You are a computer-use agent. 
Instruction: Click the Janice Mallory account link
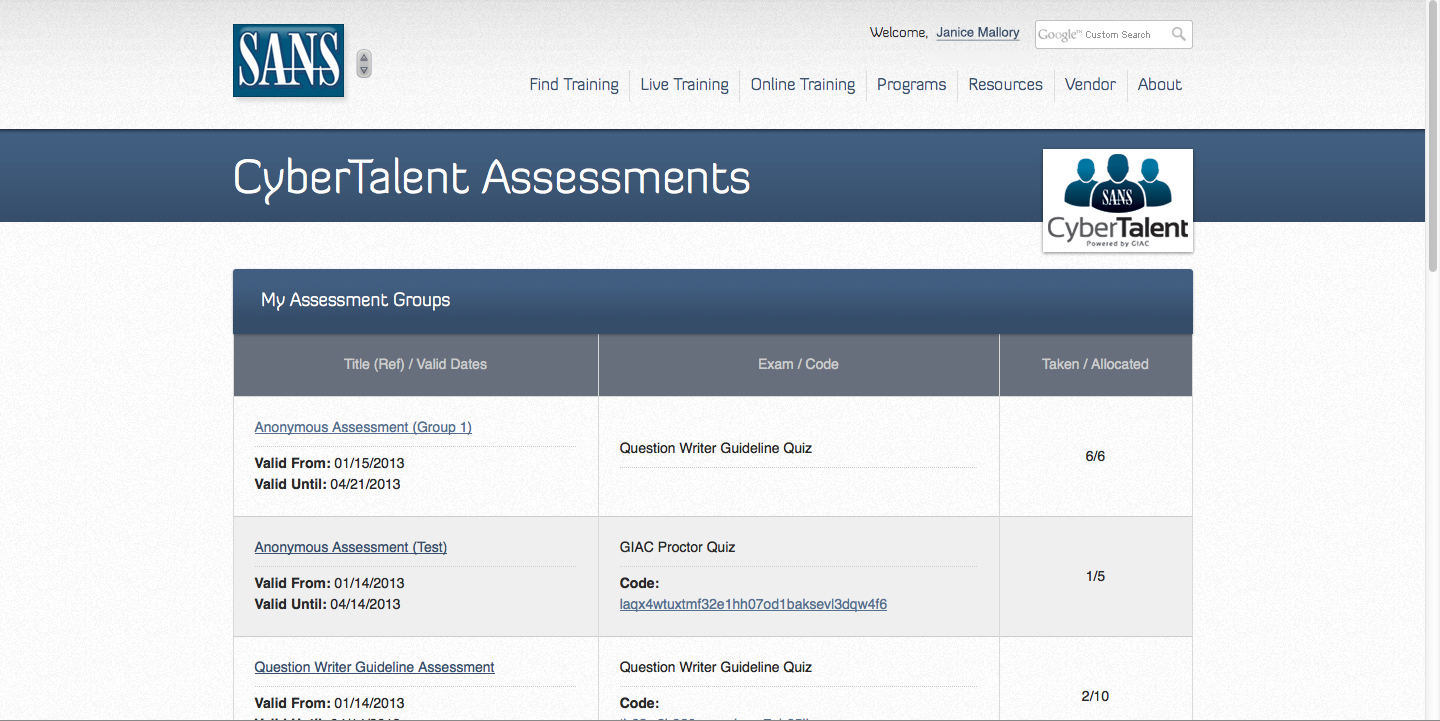(977, 33)
